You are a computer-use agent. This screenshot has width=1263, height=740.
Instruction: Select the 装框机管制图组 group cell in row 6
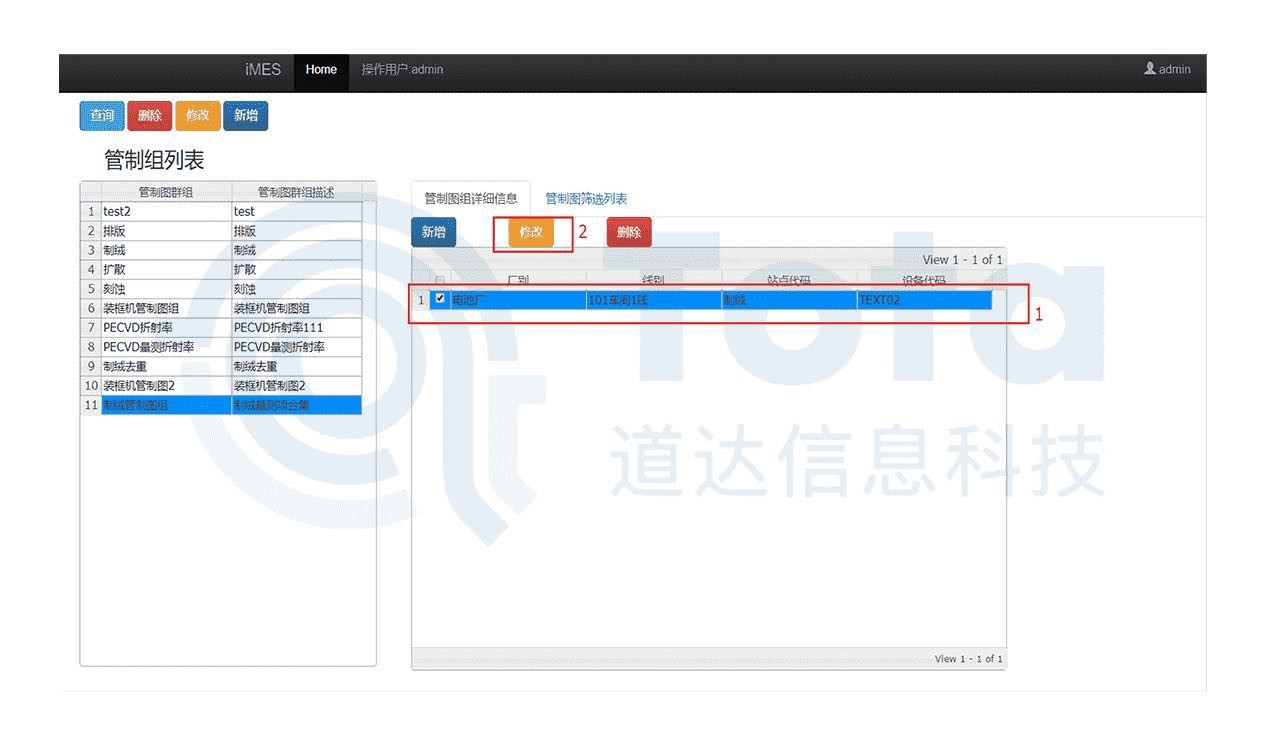pyautogui.click(x=166, y=308)
